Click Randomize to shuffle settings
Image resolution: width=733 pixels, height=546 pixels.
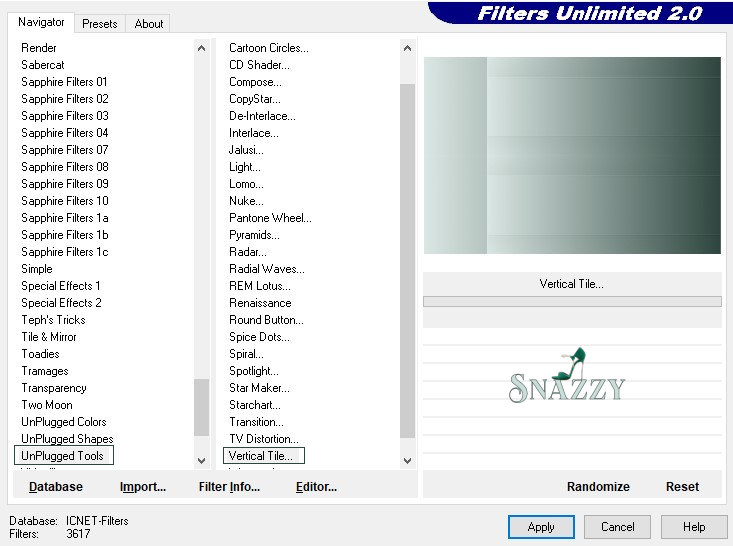click(x=598, y=487)
